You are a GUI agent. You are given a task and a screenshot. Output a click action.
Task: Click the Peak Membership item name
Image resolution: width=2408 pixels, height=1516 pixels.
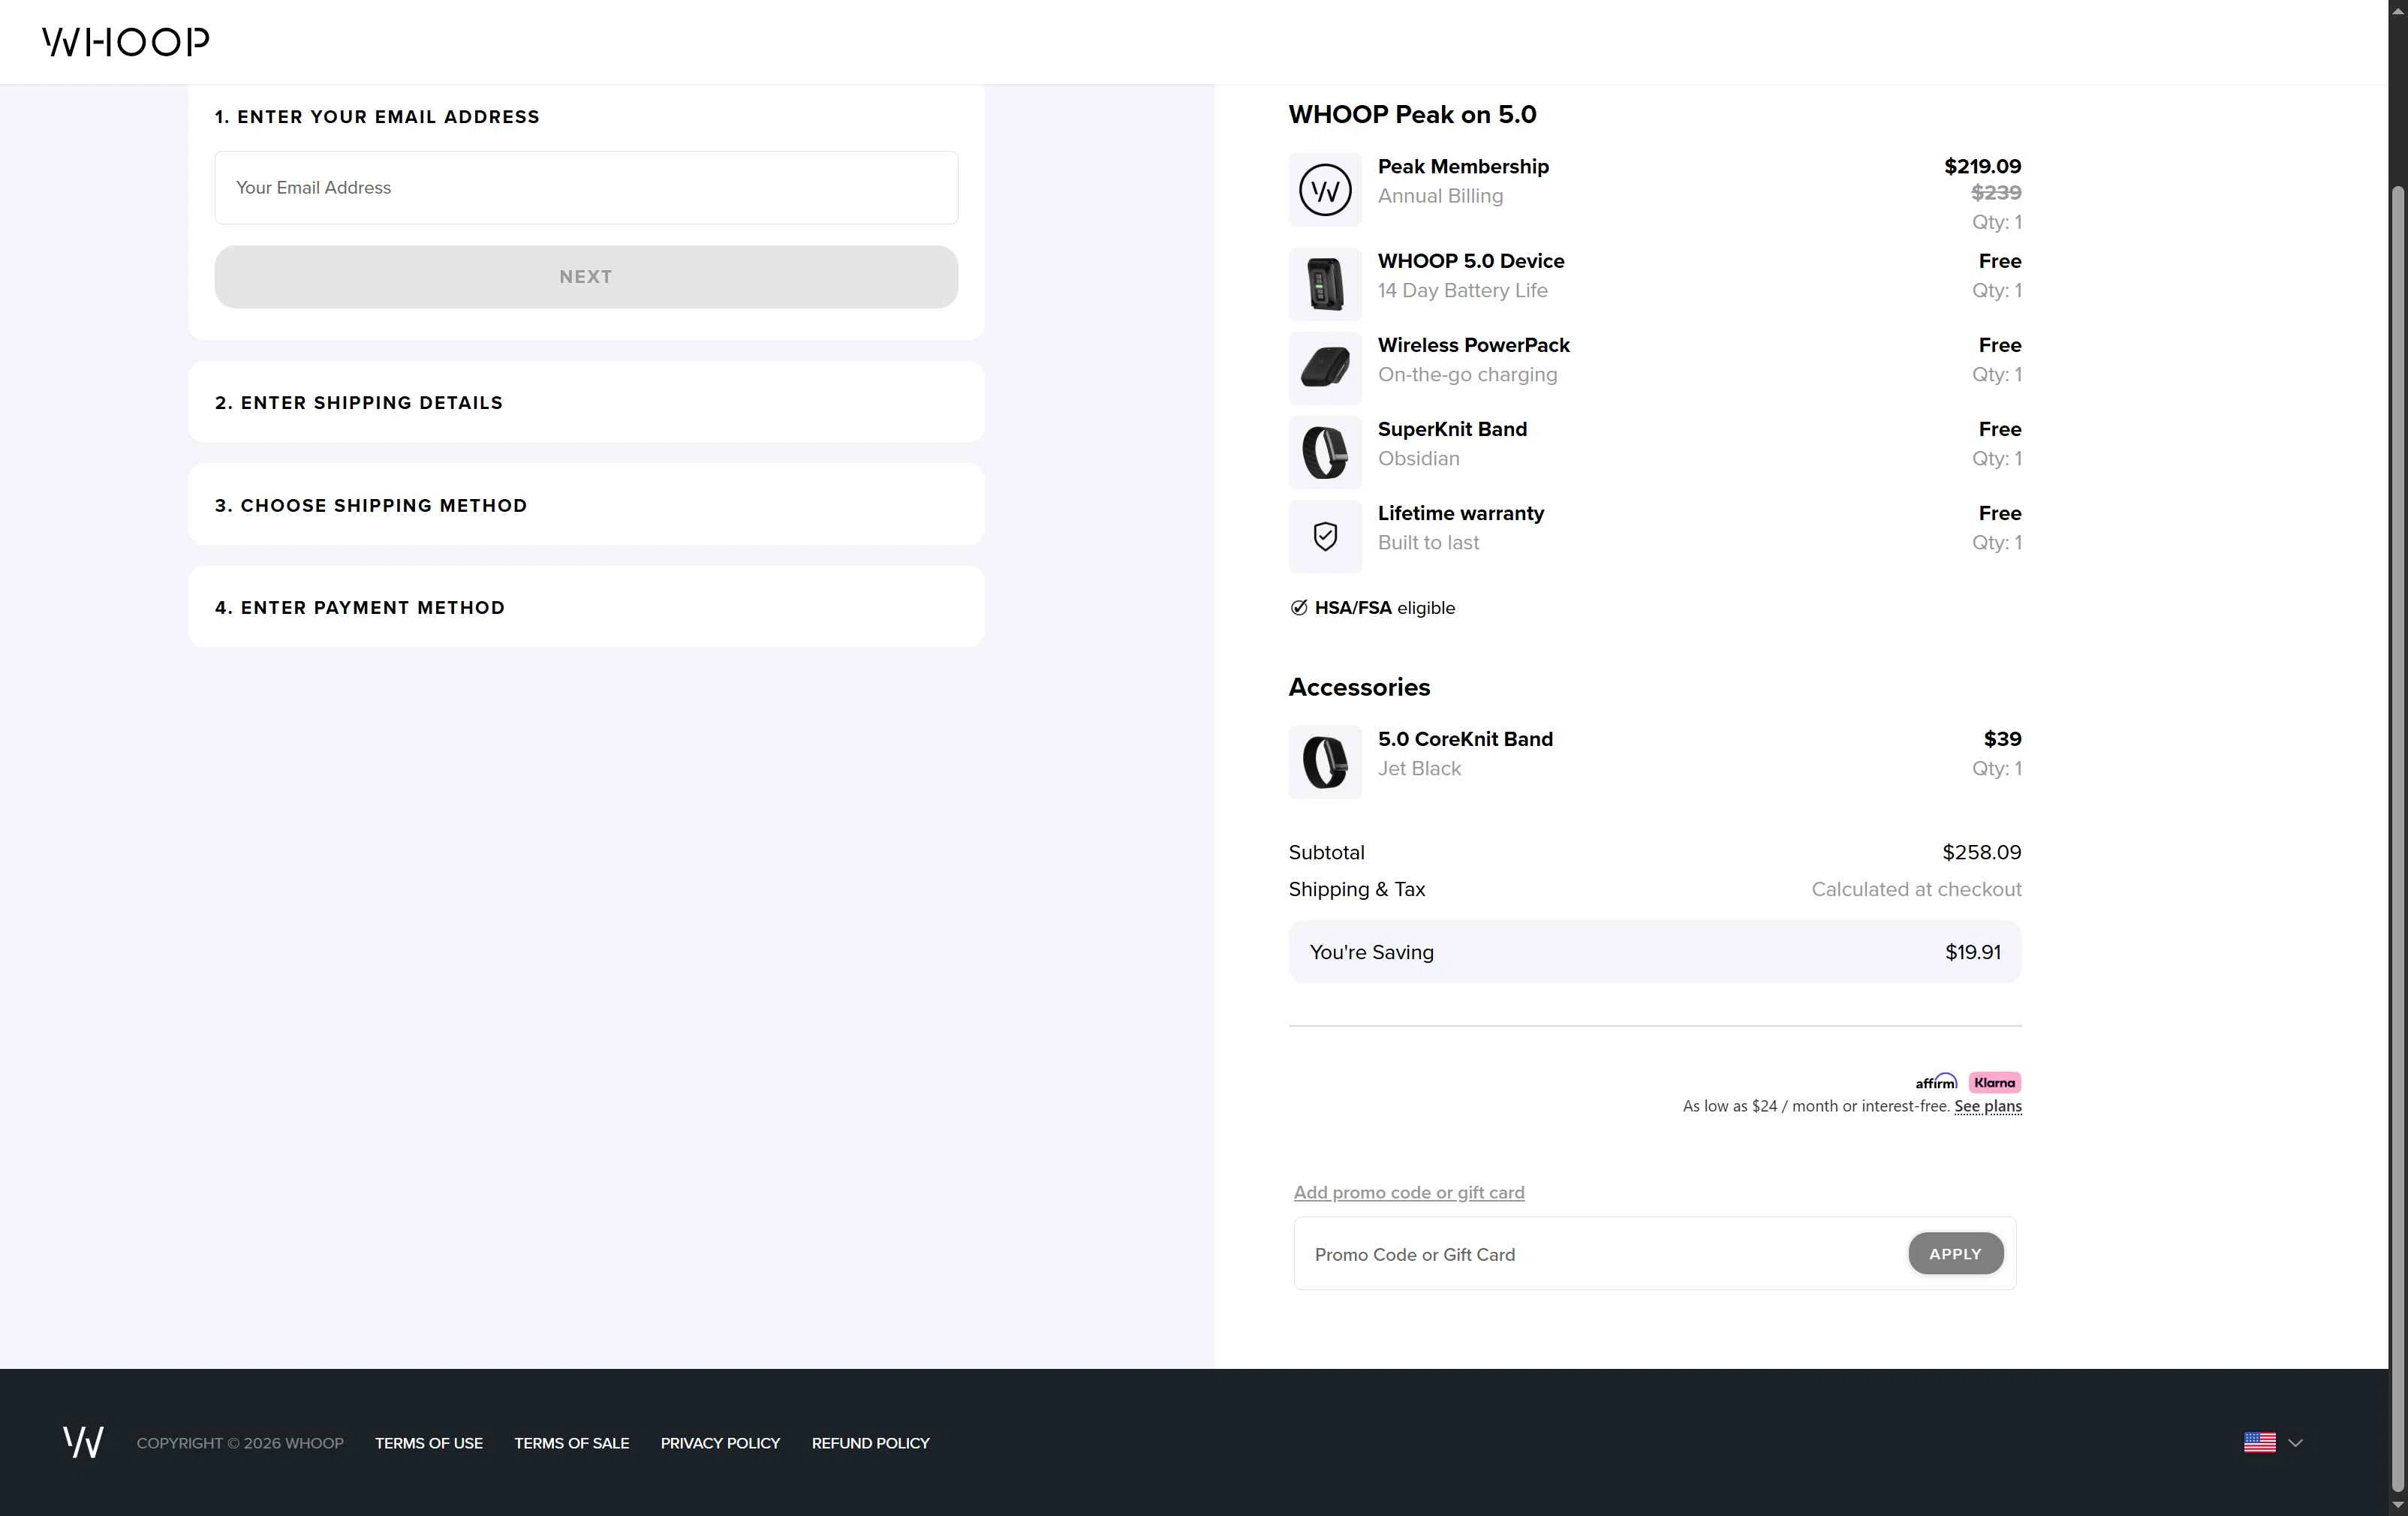(x=1463, y=166)
